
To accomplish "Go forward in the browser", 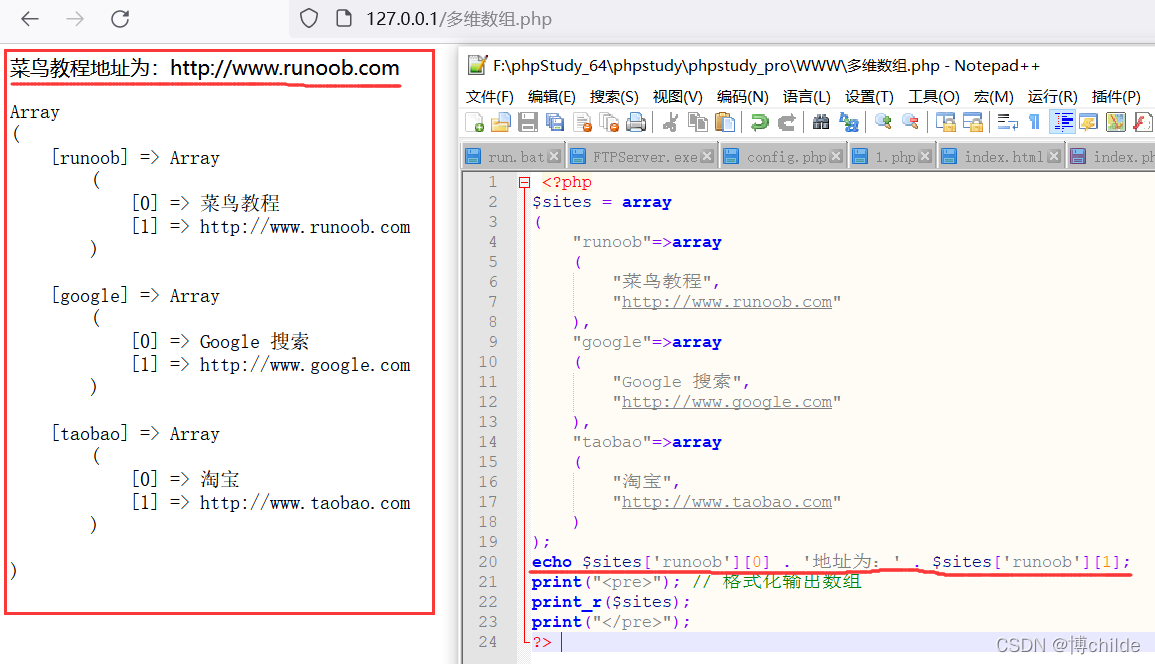I will pyautogui.click(x=75, y=18).
